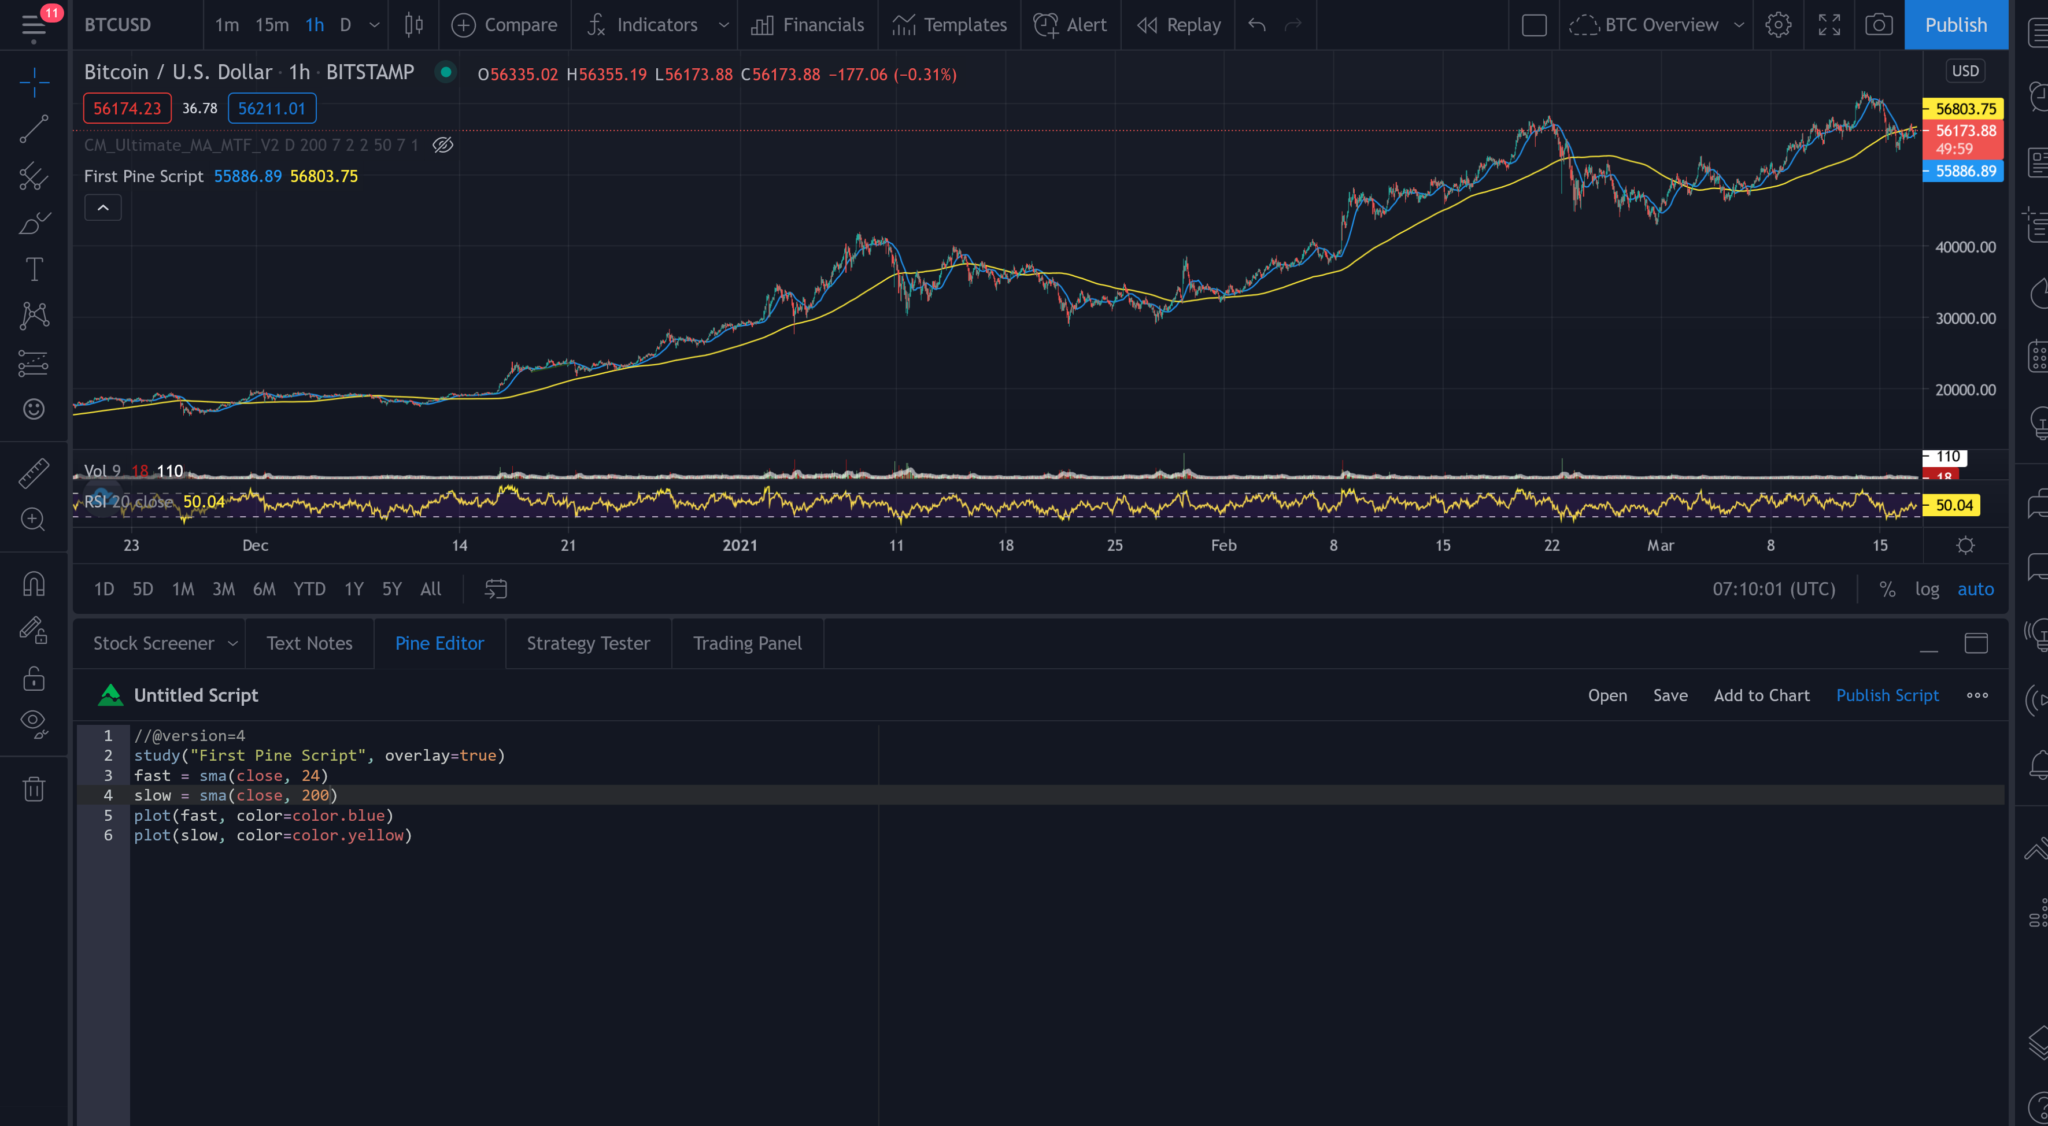Click the trash remove drawings icon

pyautogui.click(x=34, y=789)
